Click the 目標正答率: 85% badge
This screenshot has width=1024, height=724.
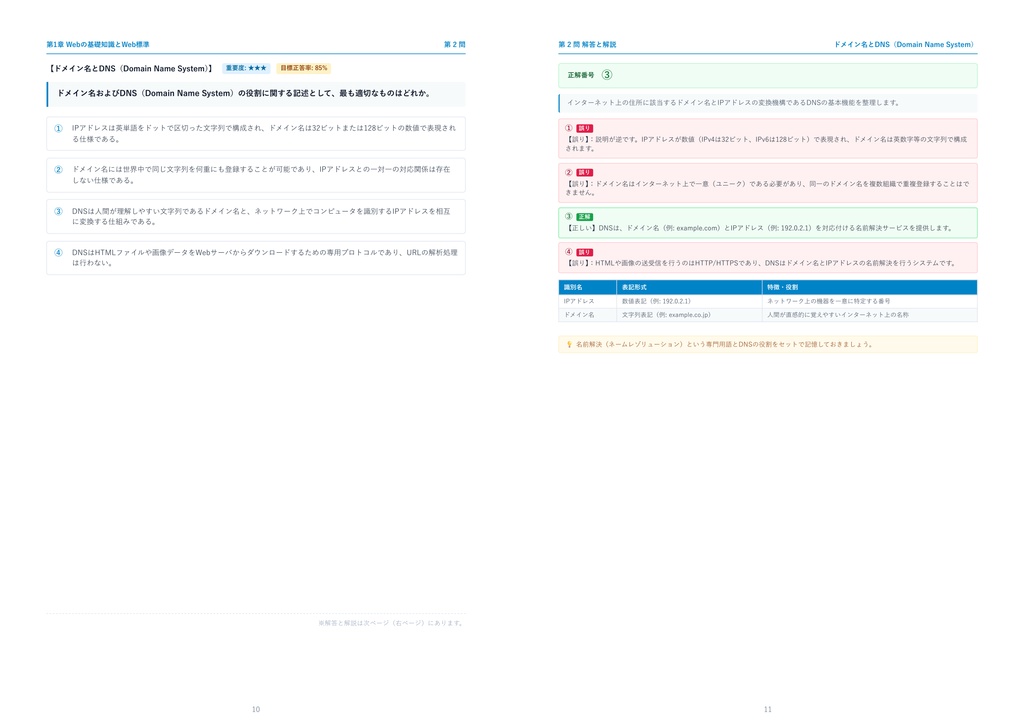[304, 68]
